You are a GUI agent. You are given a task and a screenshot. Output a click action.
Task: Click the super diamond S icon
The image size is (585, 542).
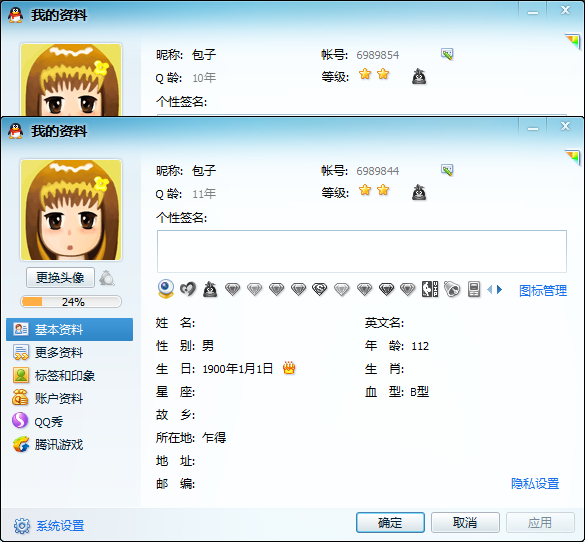coord(320,289)
